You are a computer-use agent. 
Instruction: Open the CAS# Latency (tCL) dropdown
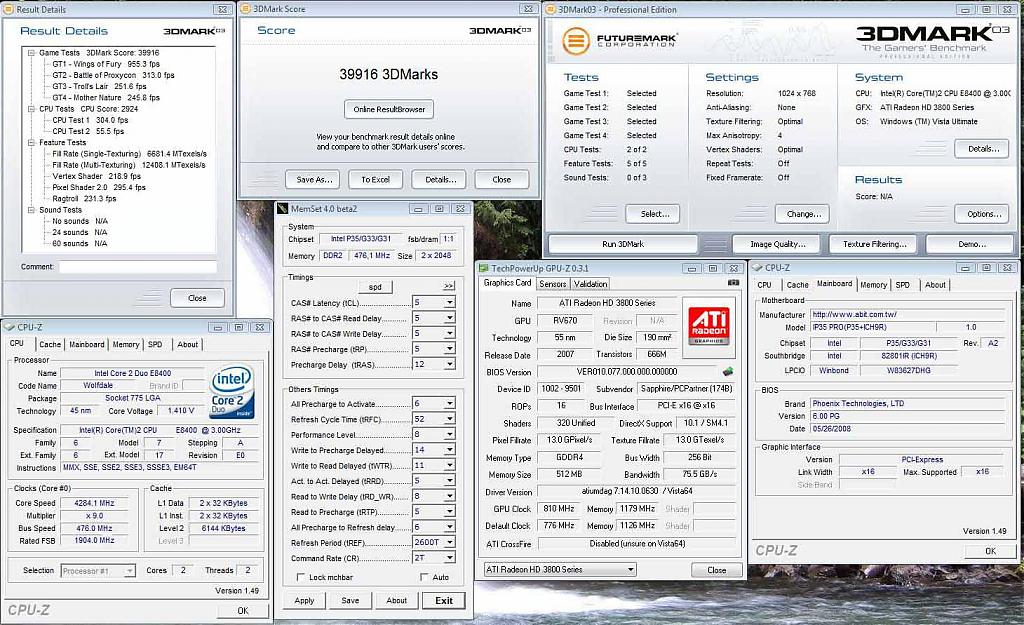click(x=449, y=302)
